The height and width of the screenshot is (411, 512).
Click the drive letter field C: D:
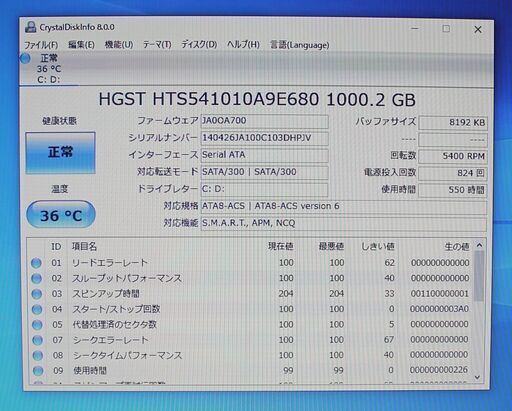pyautogui.click(x=264, y=189)
